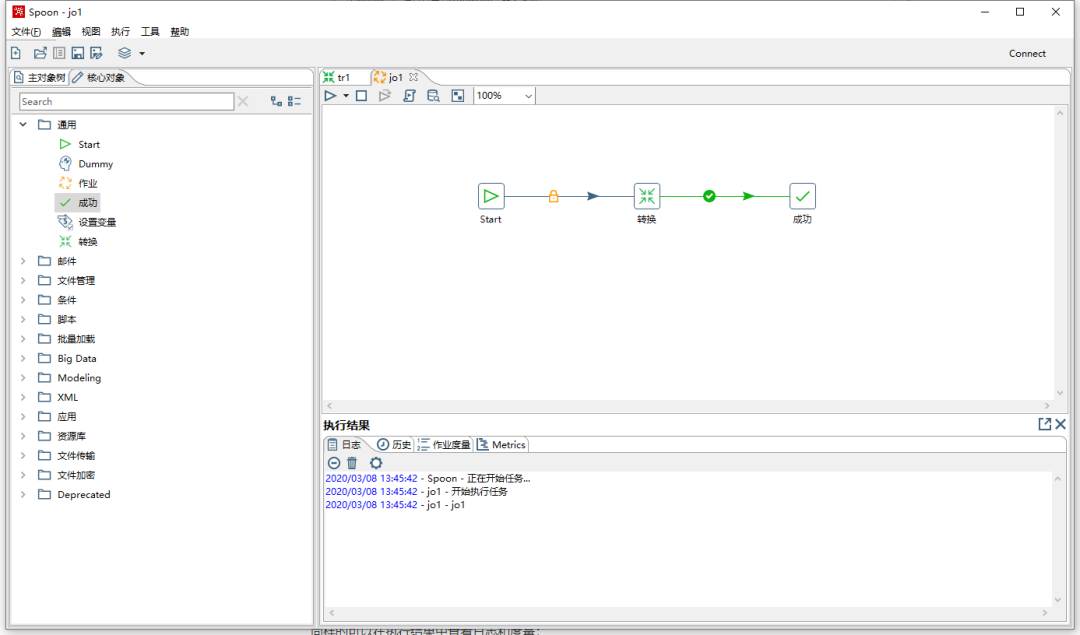Open the 文件(F) menu

click(x=26, y=32)
